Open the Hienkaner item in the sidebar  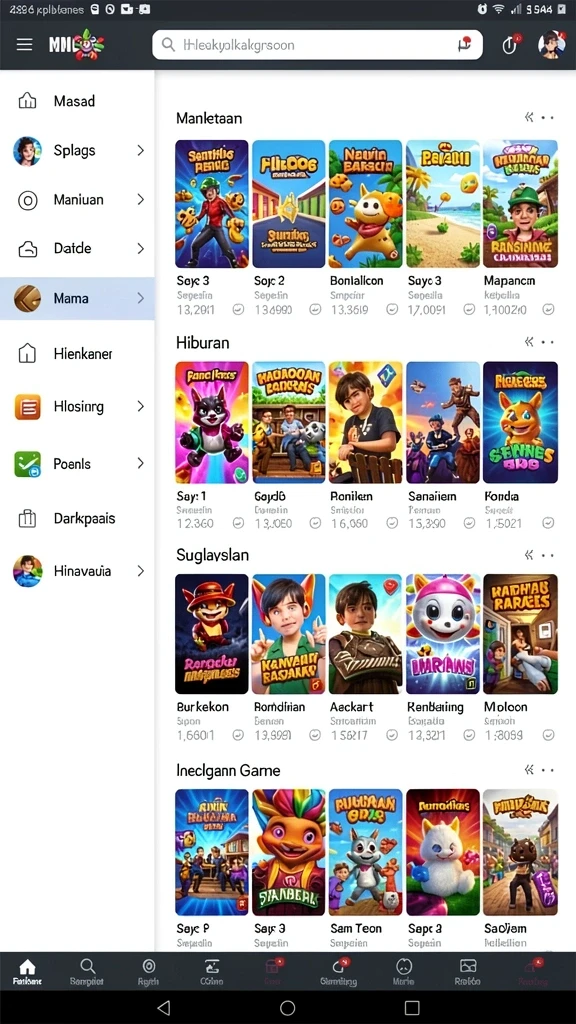coord(77,354)
